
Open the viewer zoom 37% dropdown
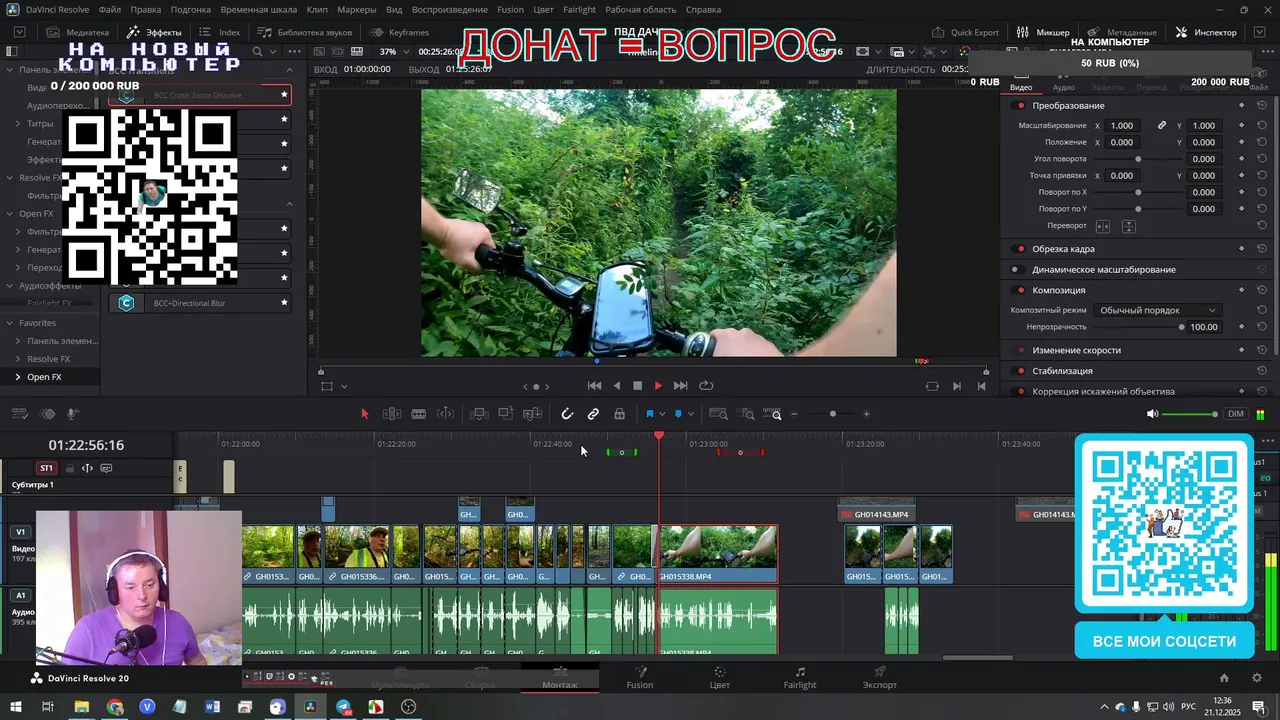(394, 52)
